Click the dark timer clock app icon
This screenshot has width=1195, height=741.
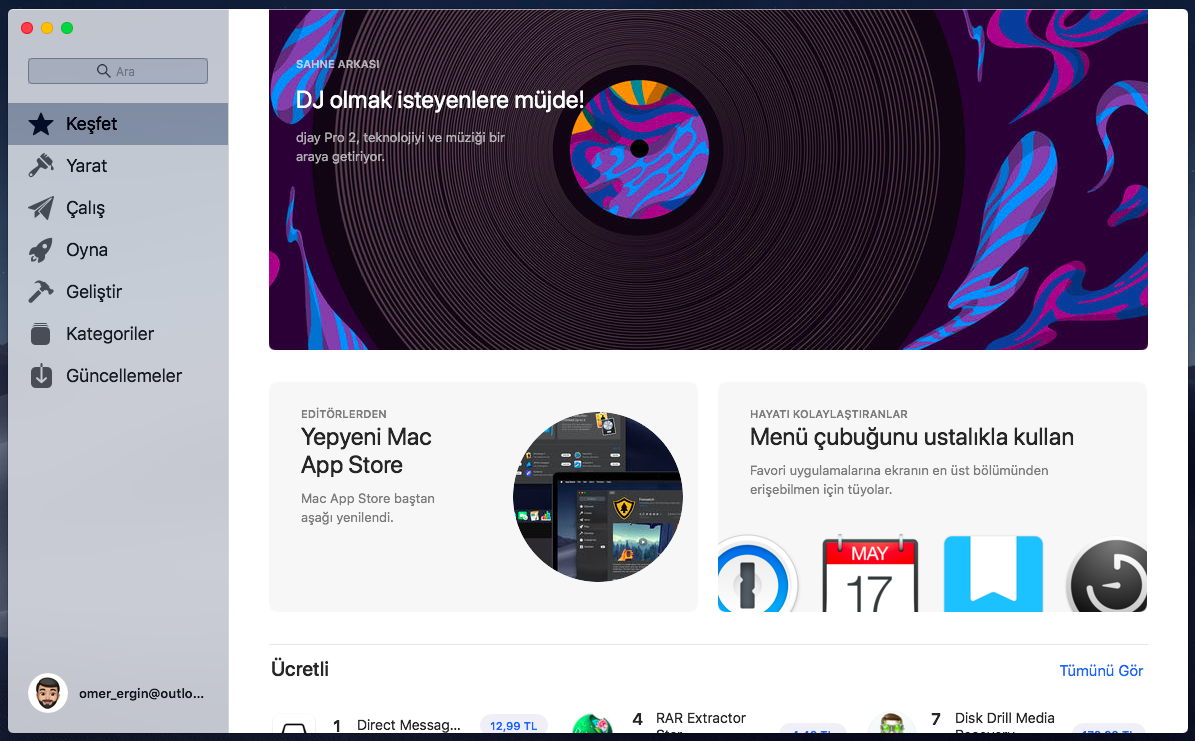tap(1107, 578)
